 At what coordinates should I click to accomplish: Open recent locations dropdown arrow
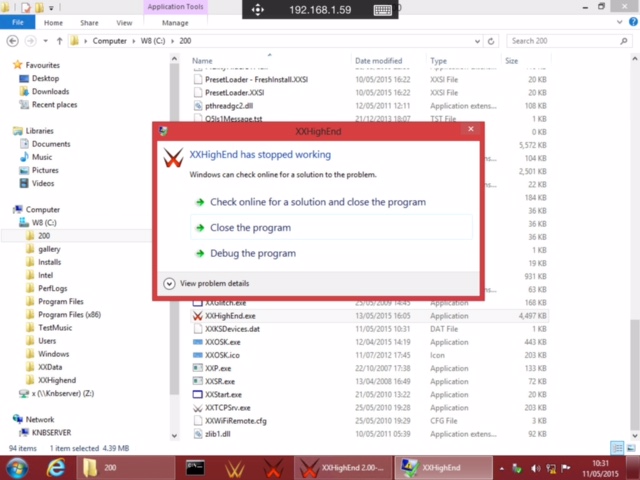45,41
